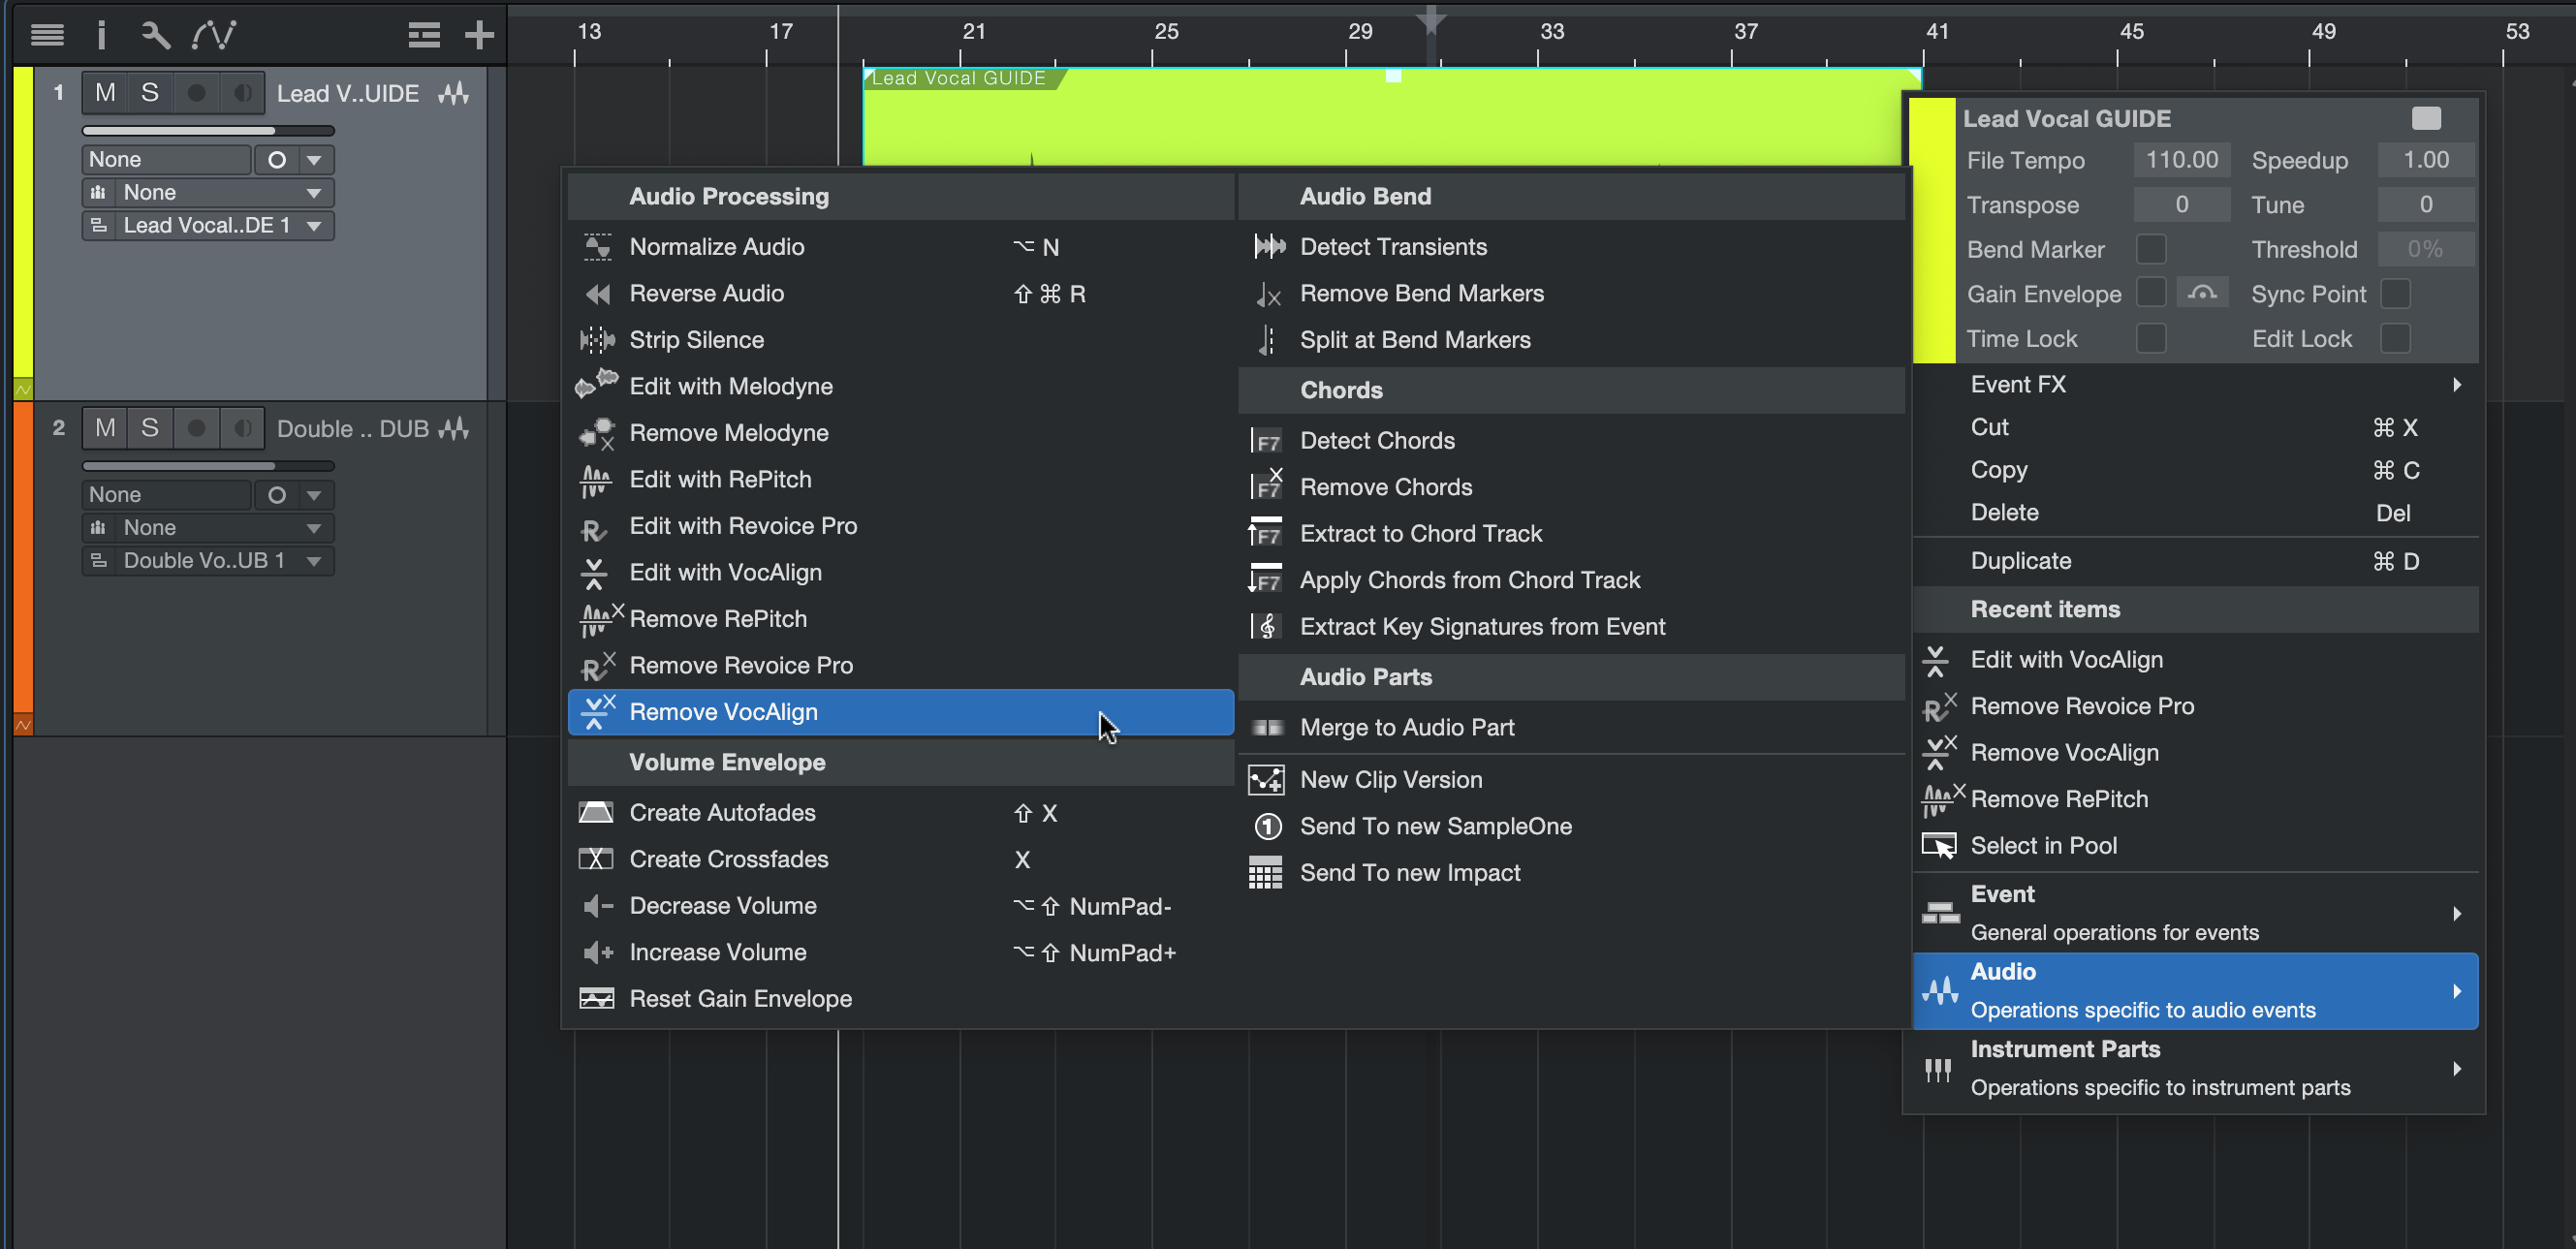The image size is (2576, 1249).
Task: Click the waveform icon beside Lead V..UIDE
Action: click(455, 93)
